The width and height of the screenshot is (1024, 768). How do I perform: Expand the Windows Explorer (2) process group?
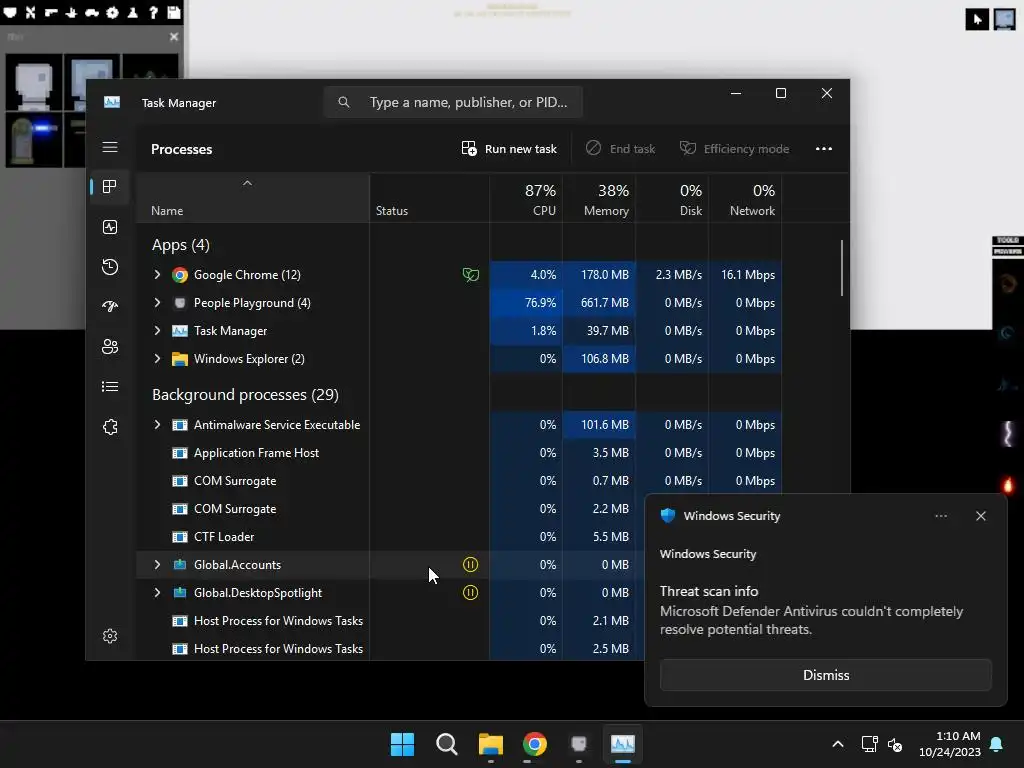point(157,359)
